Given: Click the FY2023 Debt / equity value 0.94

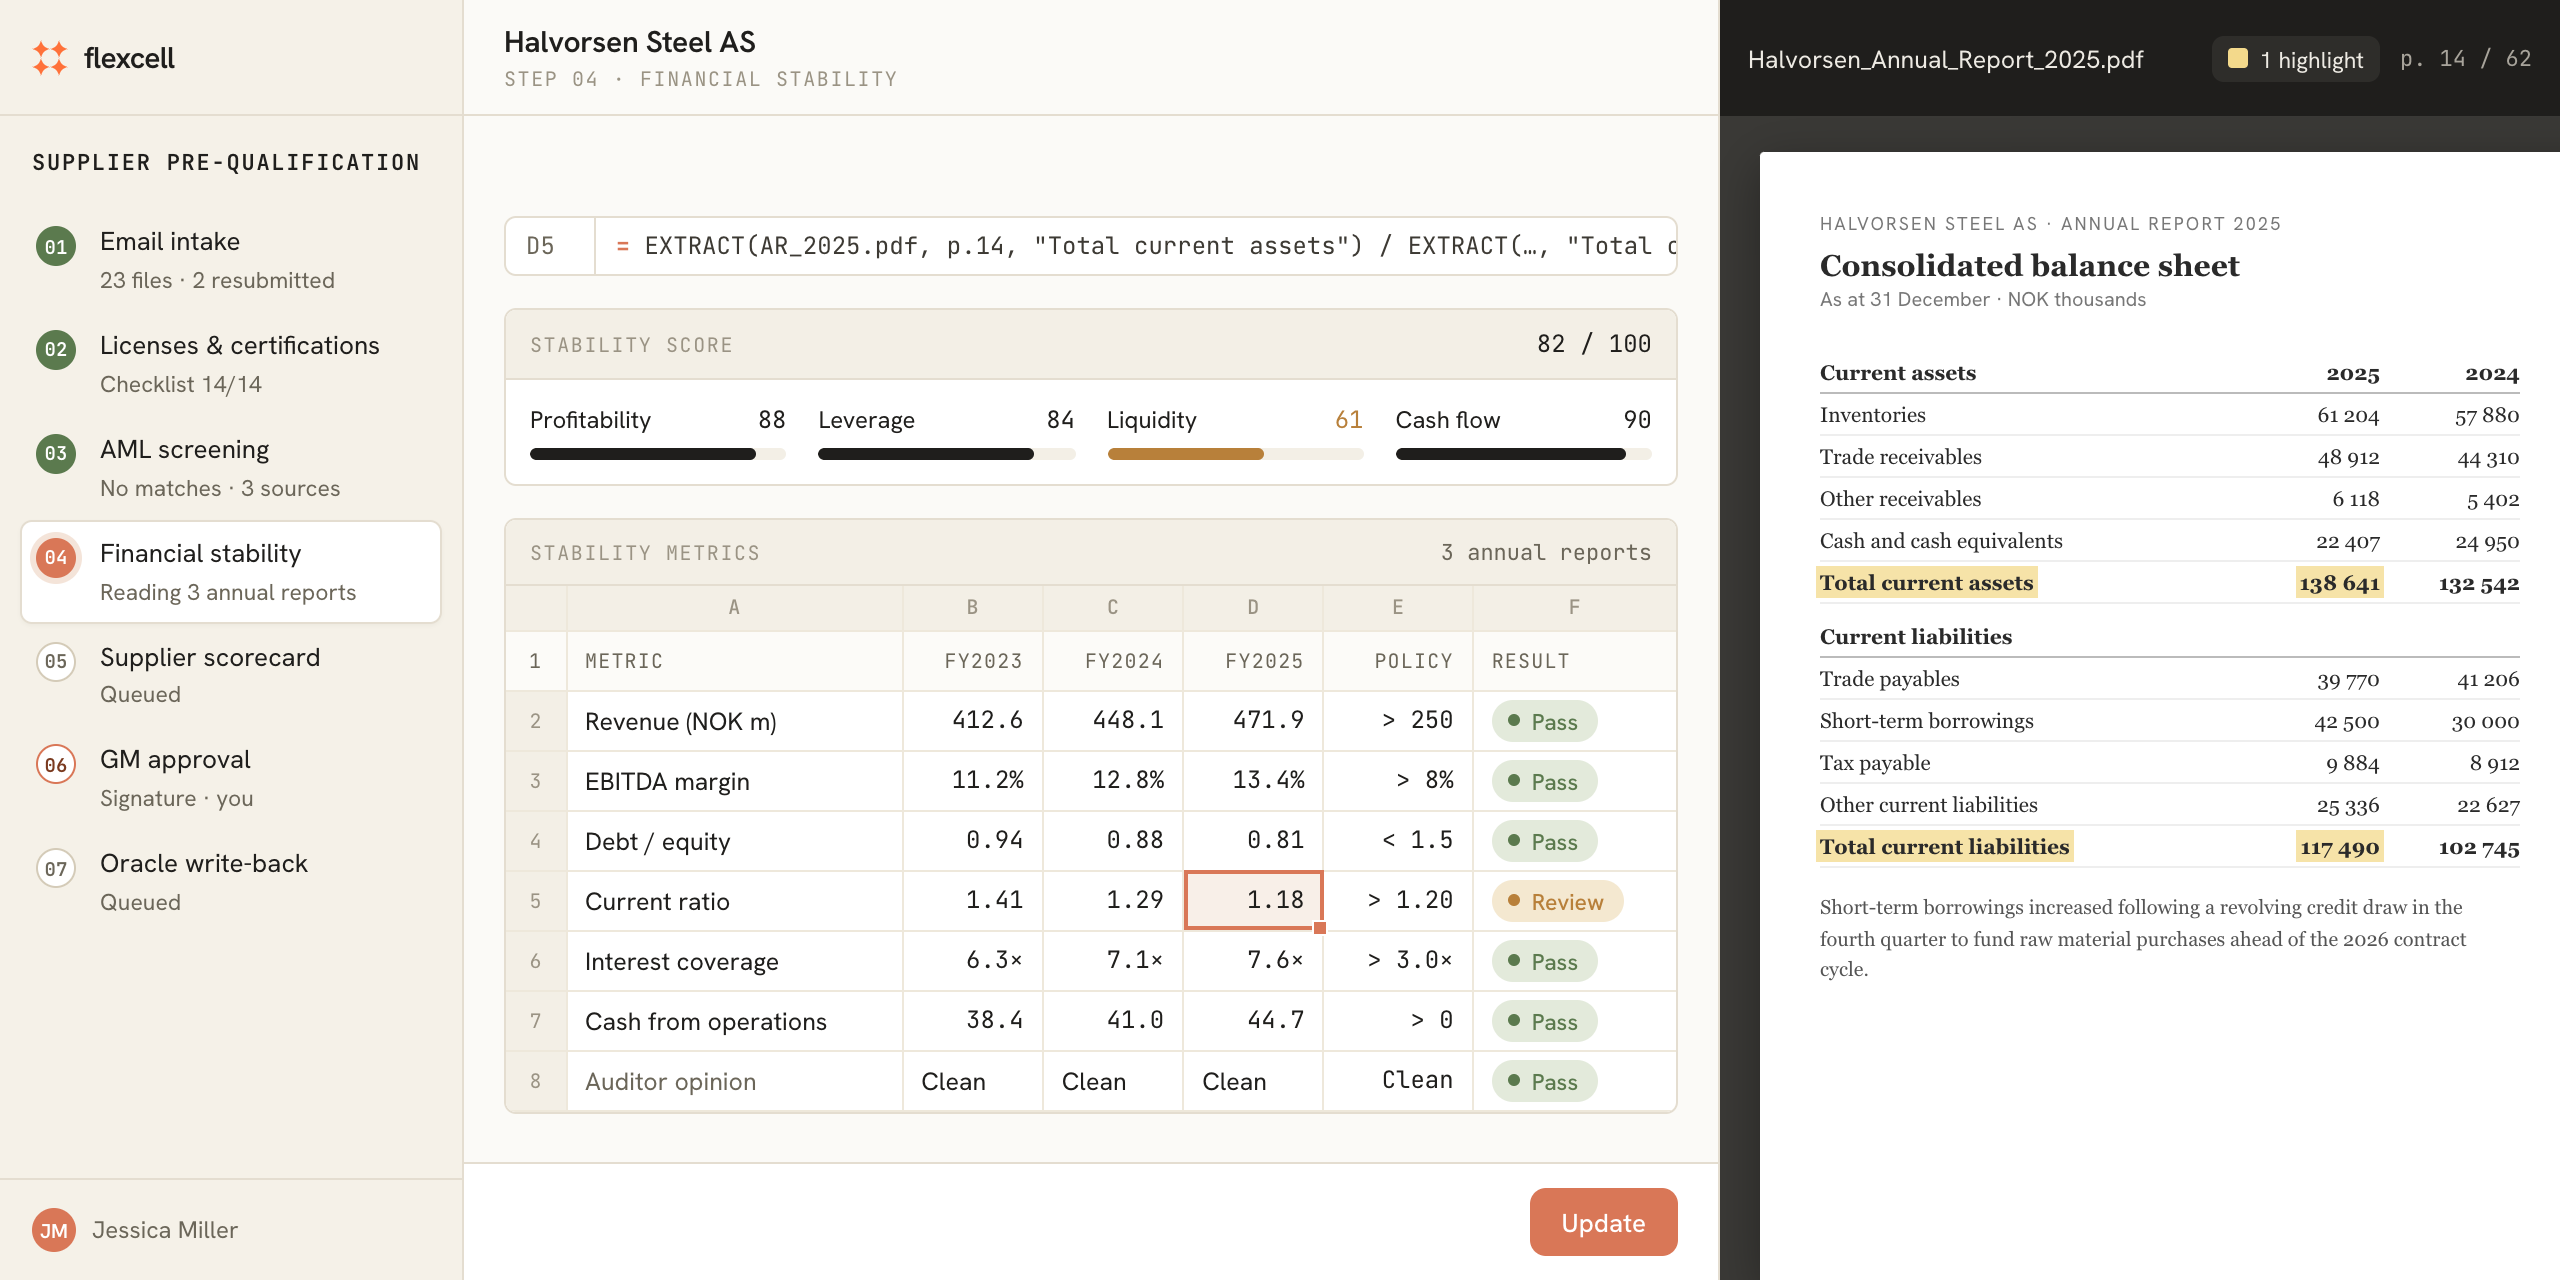Looking at the screenshot, I should tap(973, 840).
